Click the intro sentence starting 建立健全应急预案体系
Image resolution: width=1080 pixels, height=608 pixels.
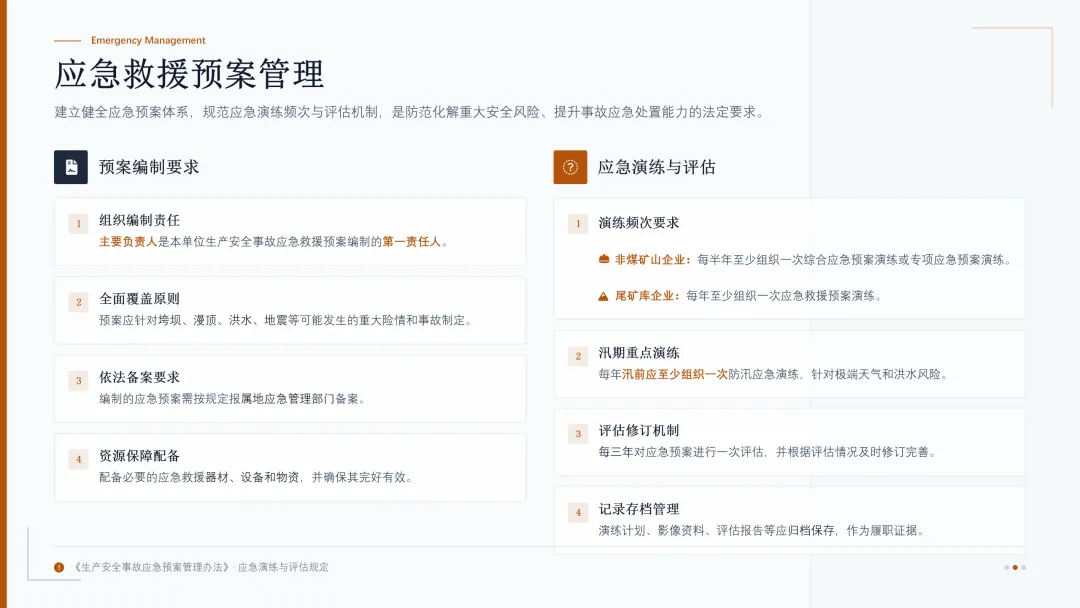tap(411, 112)
